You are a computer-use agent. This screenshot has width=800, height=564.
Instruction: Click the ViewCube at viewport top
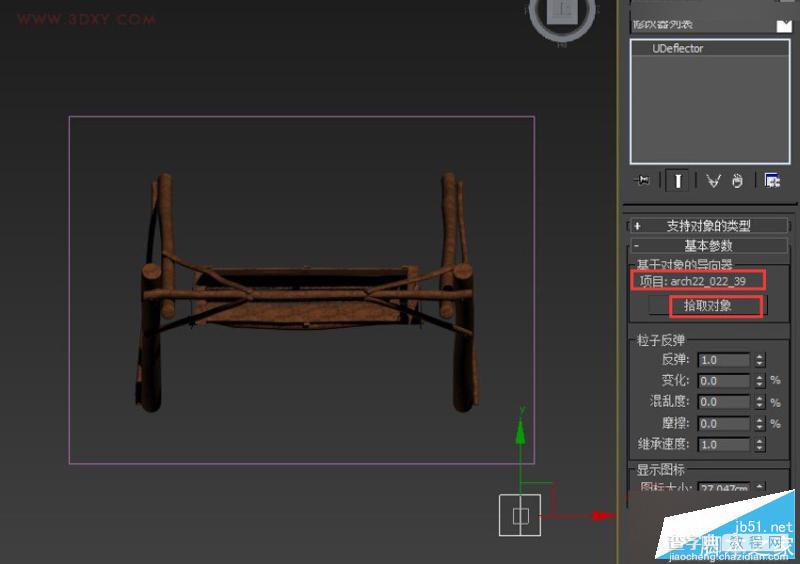tap(562, 14)
